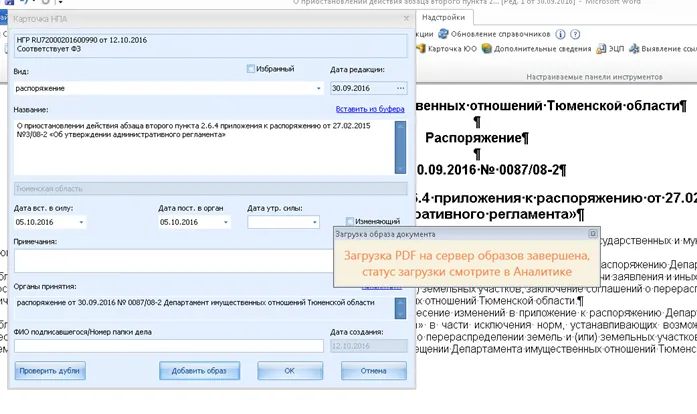Click the Органы принятия scrollbar up arrow
This screenshot has width=697, height=414.
pyautogui.click(x=400, y=303)
